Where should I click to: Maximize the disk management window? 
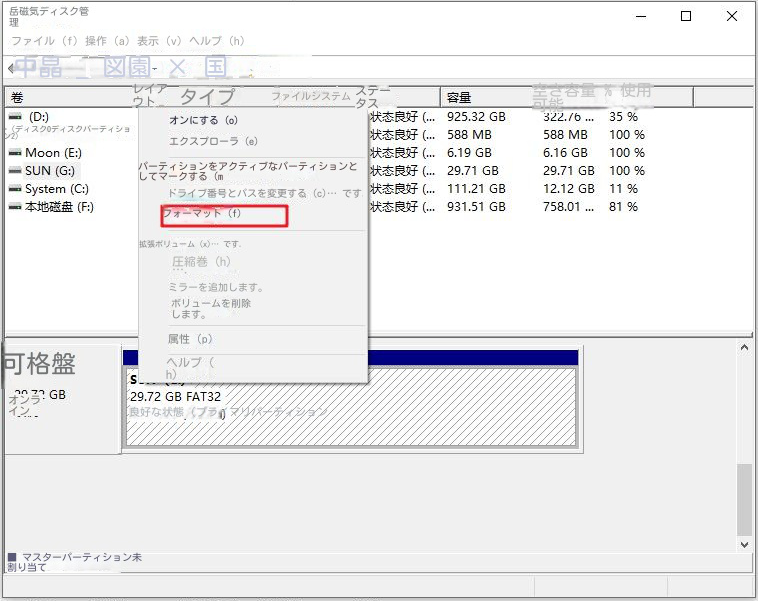pos(686,16)
